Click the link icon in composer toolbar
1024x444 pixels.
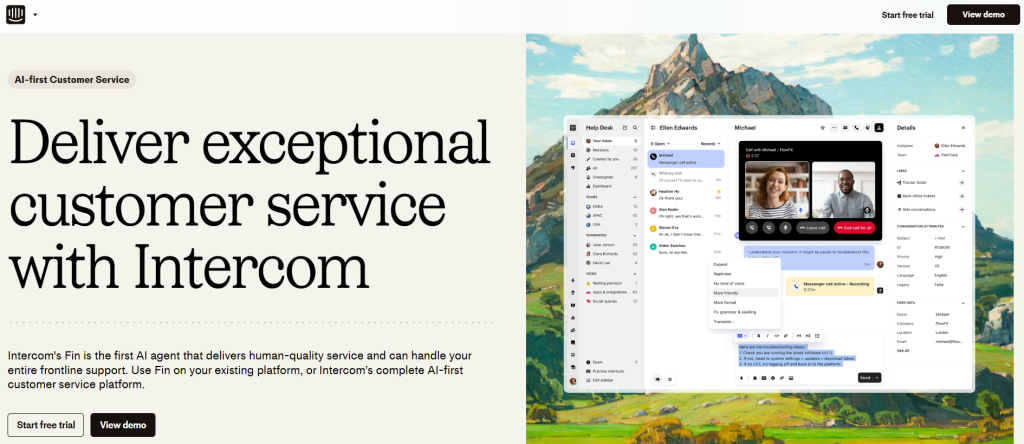click(x=786, y=336)
